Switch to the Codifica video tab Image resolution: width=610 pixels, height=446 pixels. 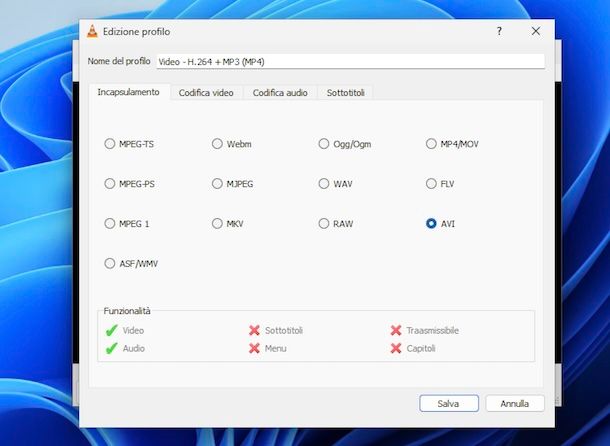click(x=206, y=93)
